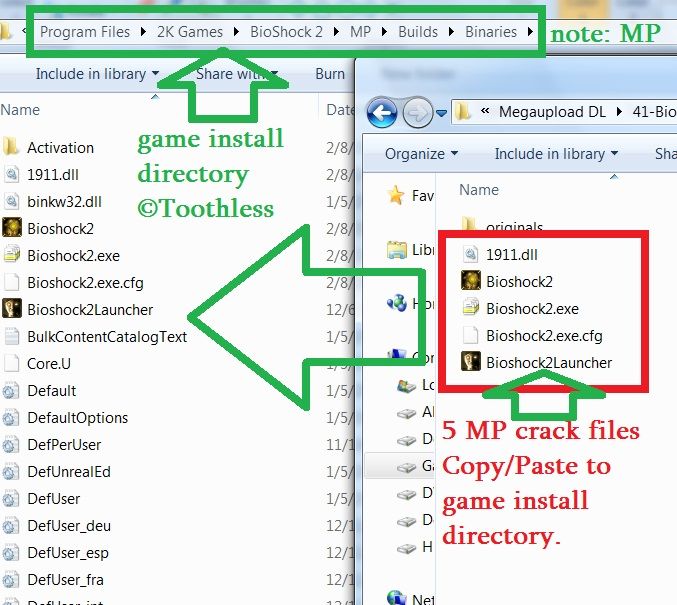Expand the arrow after Builds breadcrumb
The height and width of the screenshot is (605, 677).
[451, 32]
